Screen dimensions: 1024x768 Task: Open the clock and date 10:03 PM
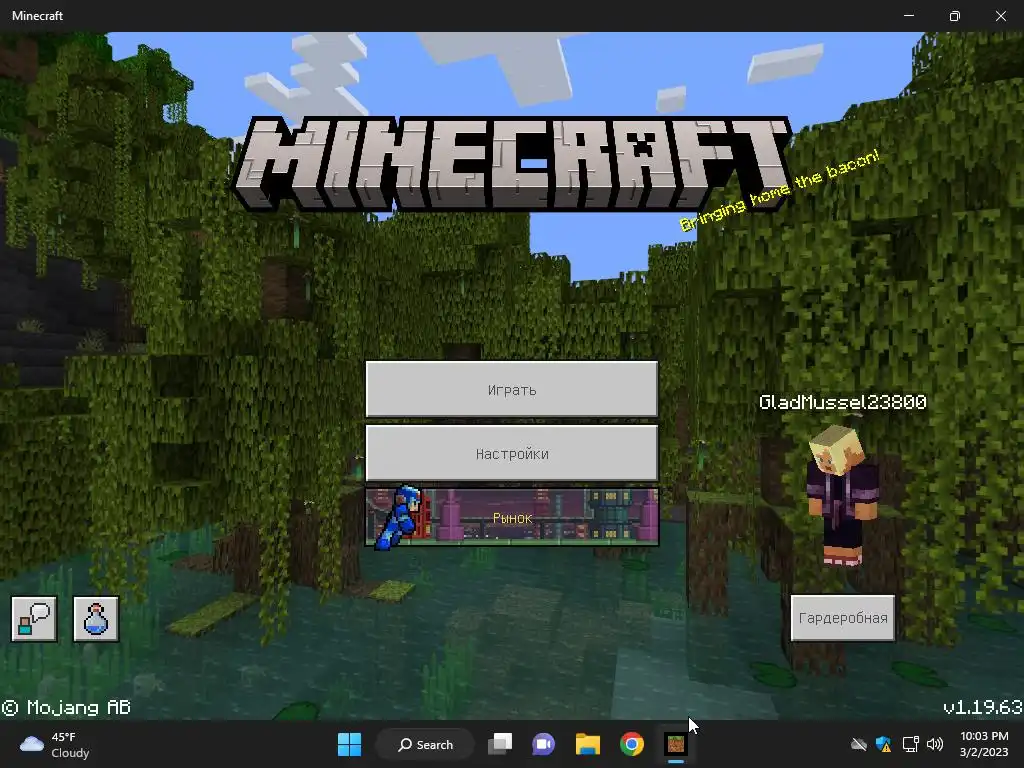984,744
